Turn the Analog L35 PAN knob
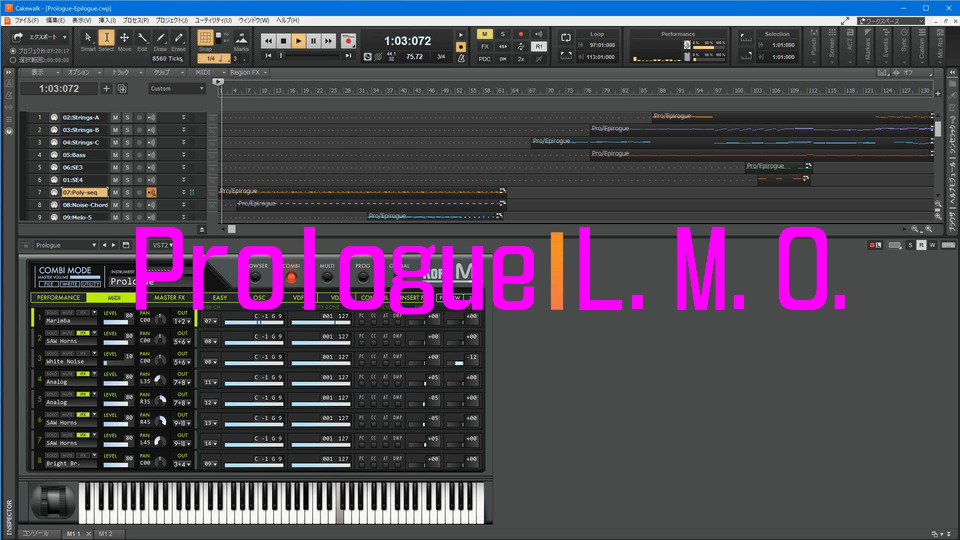 (x=160, y=380)
